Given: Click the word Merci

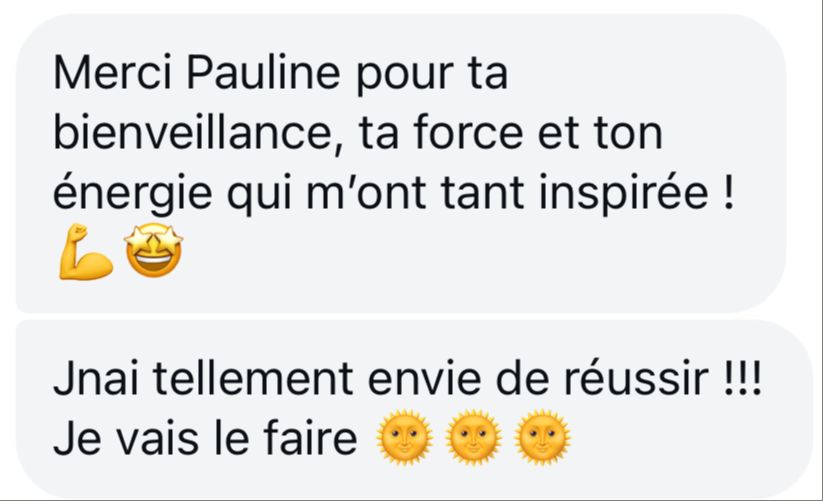Looking at the screenshot, I should 112,72.
